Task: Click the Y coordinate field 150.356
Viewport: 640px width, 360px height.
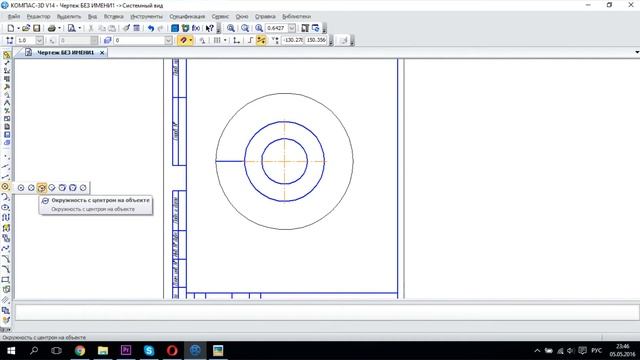Action: [316, 40]
